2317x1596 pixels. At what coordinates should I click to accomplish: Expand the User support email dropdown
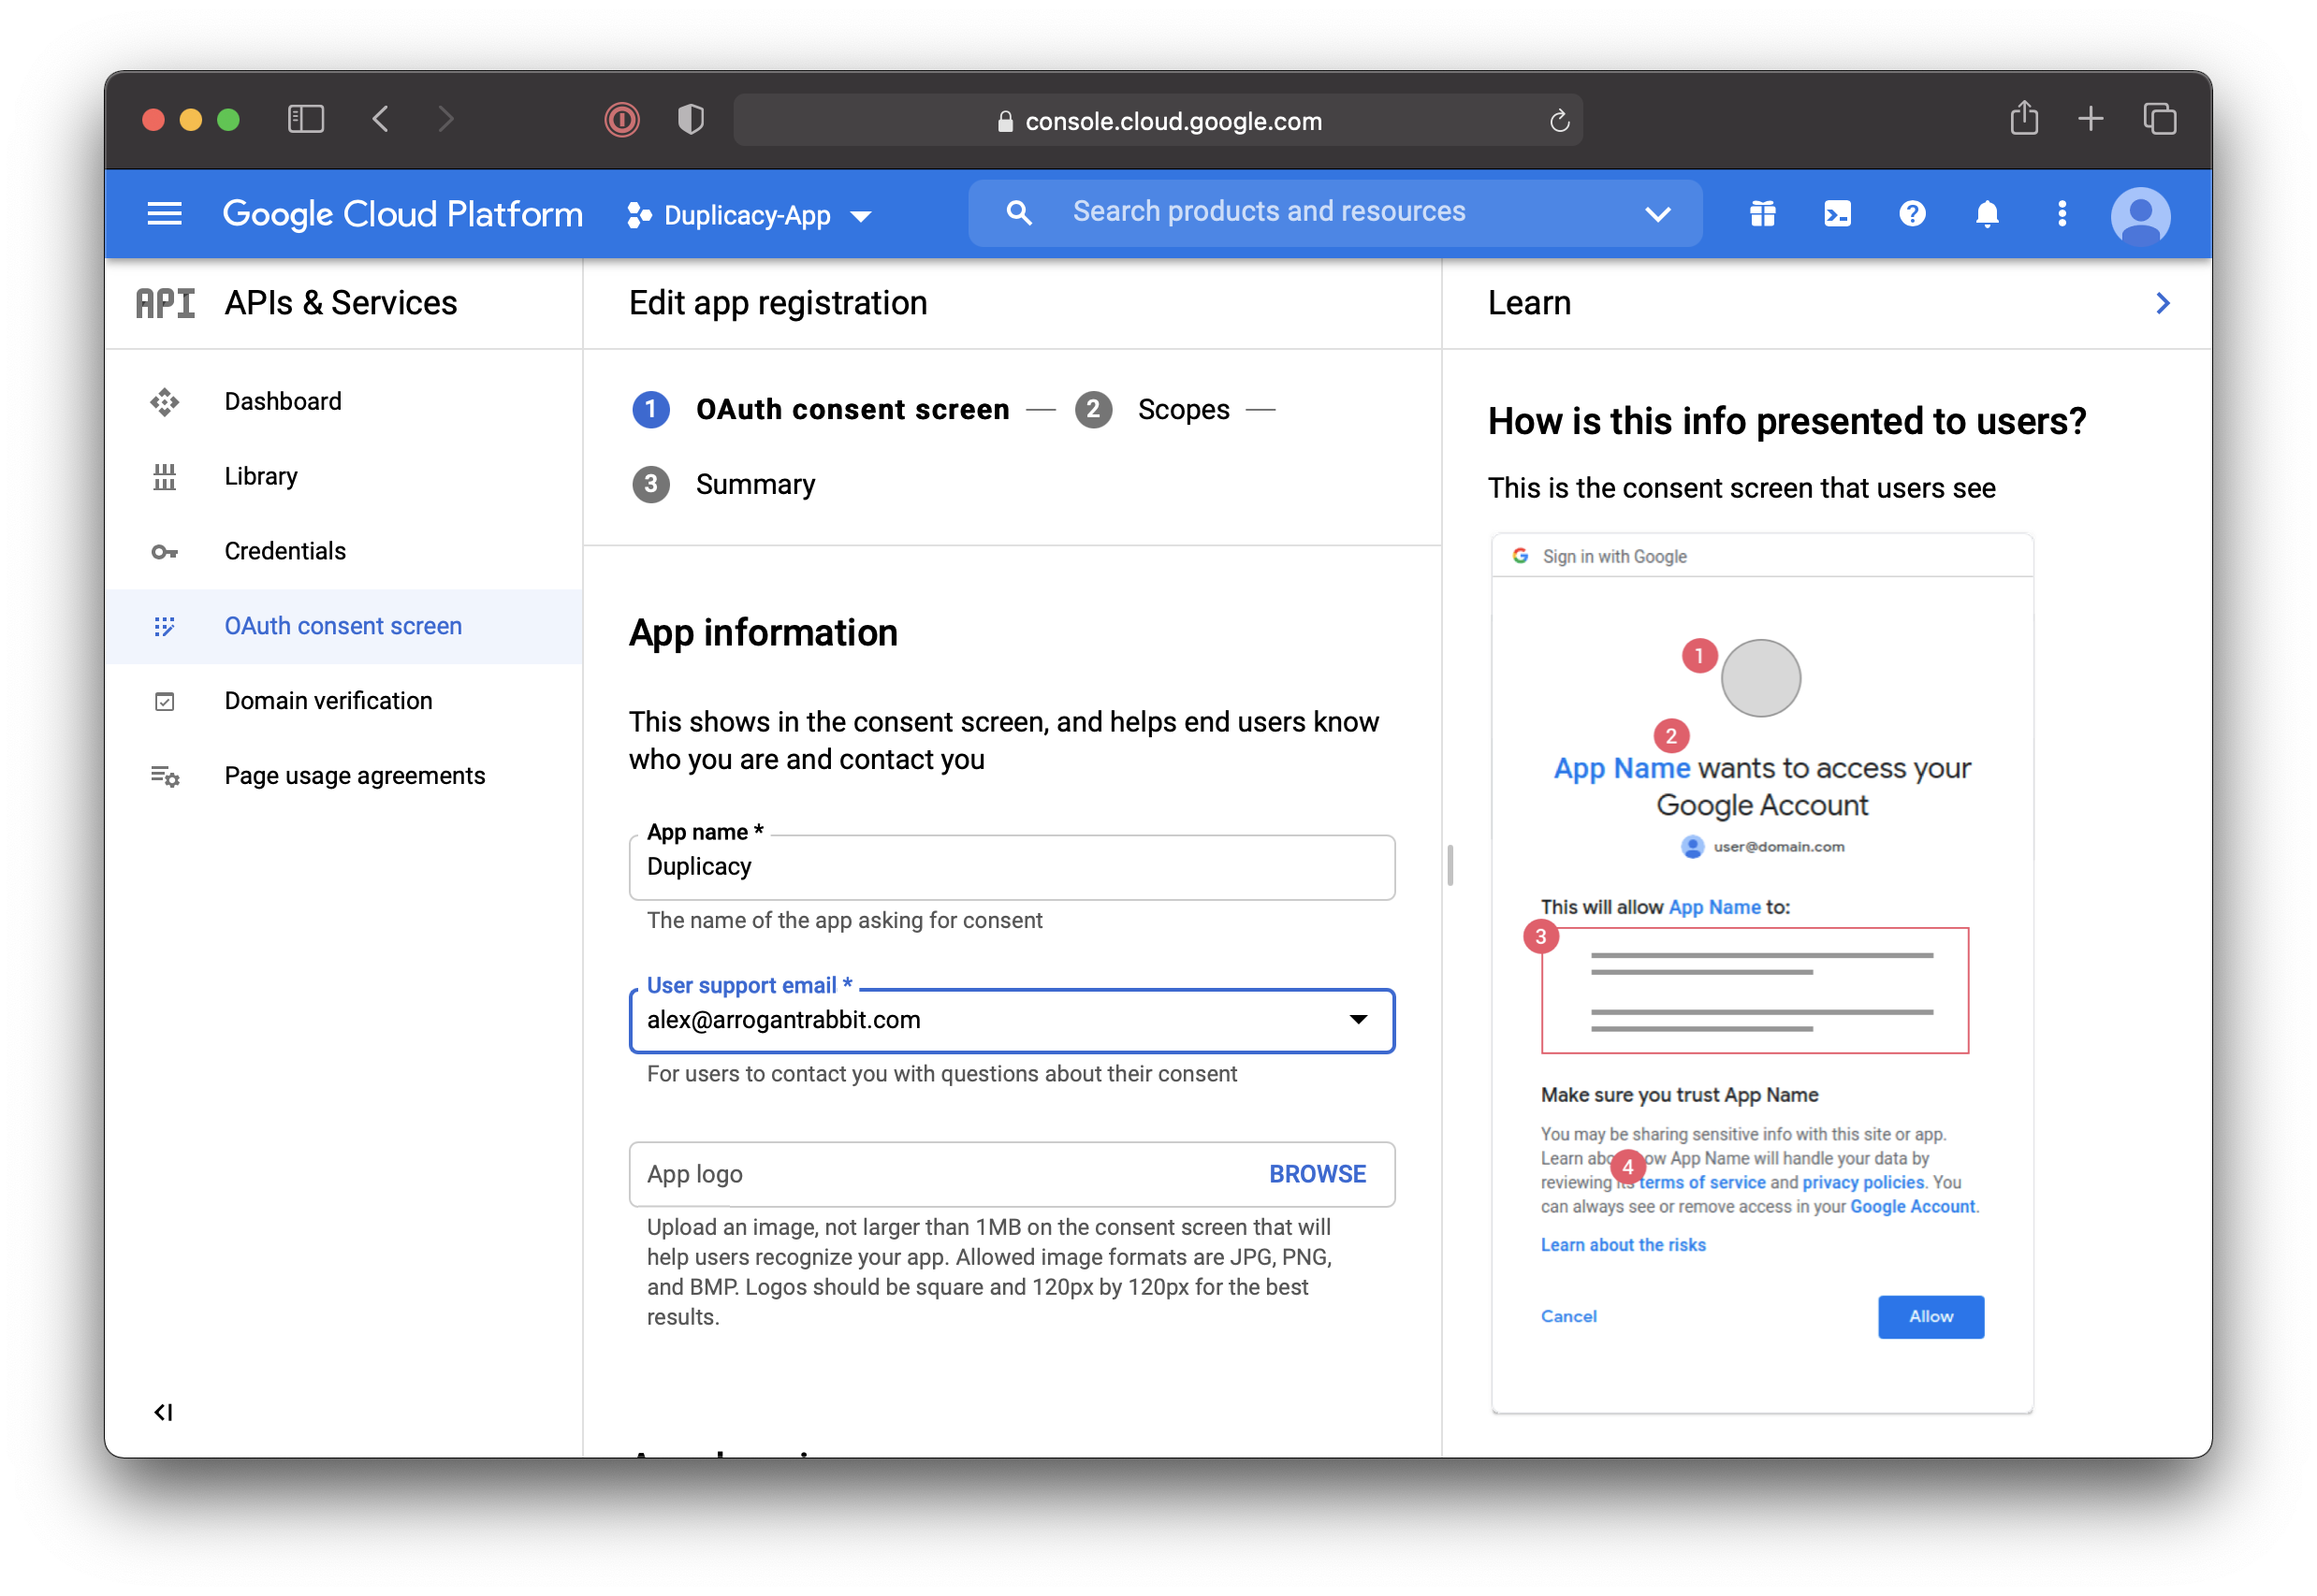[1357, 1020]
